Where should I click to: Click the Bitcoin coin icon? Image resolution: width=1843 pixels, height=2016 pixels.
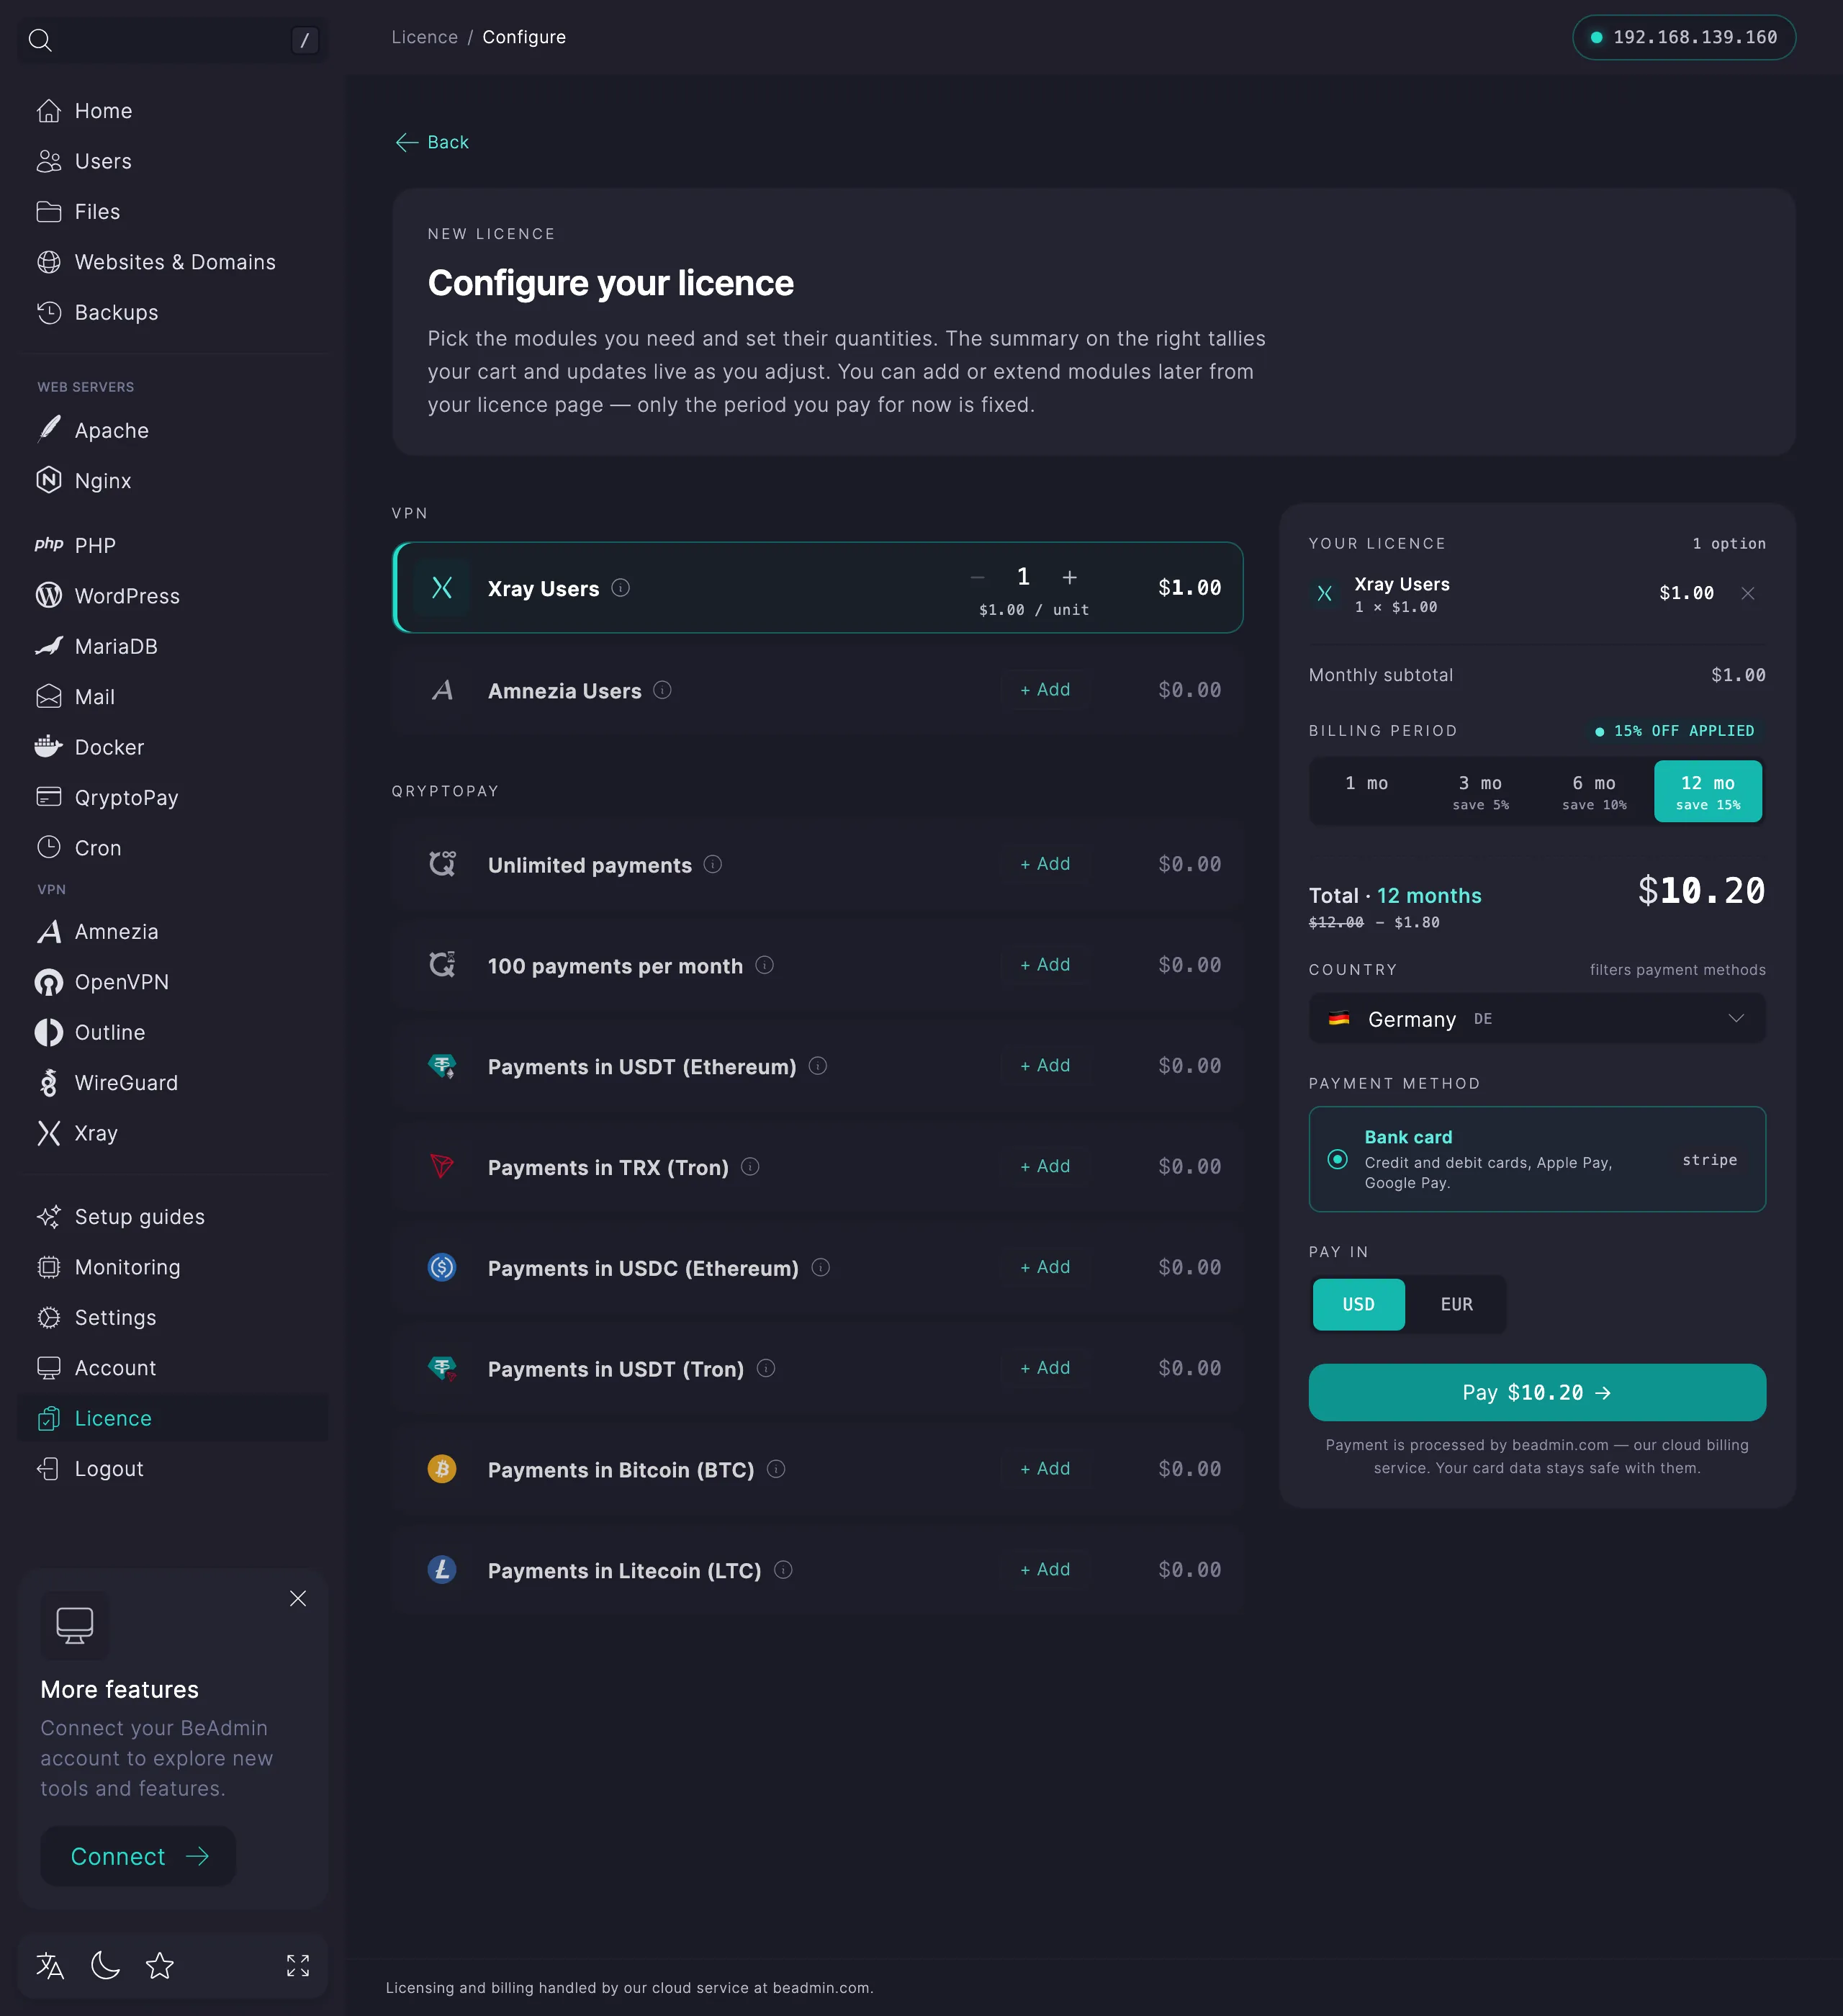(442, 1469)
